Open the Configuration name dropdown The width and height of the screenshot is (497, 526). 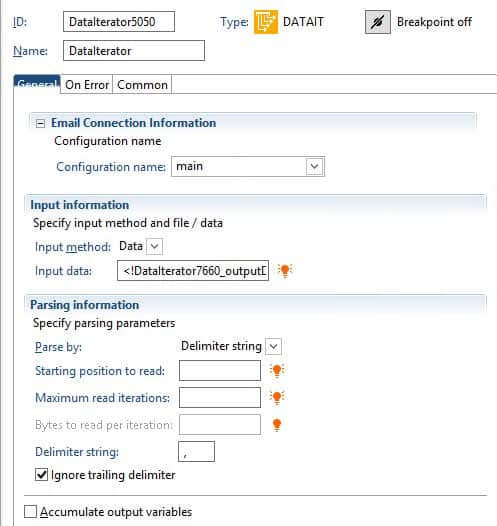[314, 166]
